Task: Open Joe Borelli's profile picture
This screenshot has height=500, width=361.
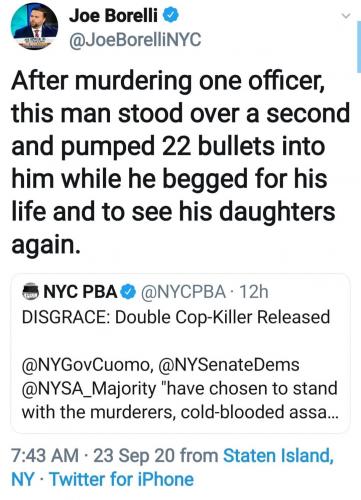Action: point(34,26)
